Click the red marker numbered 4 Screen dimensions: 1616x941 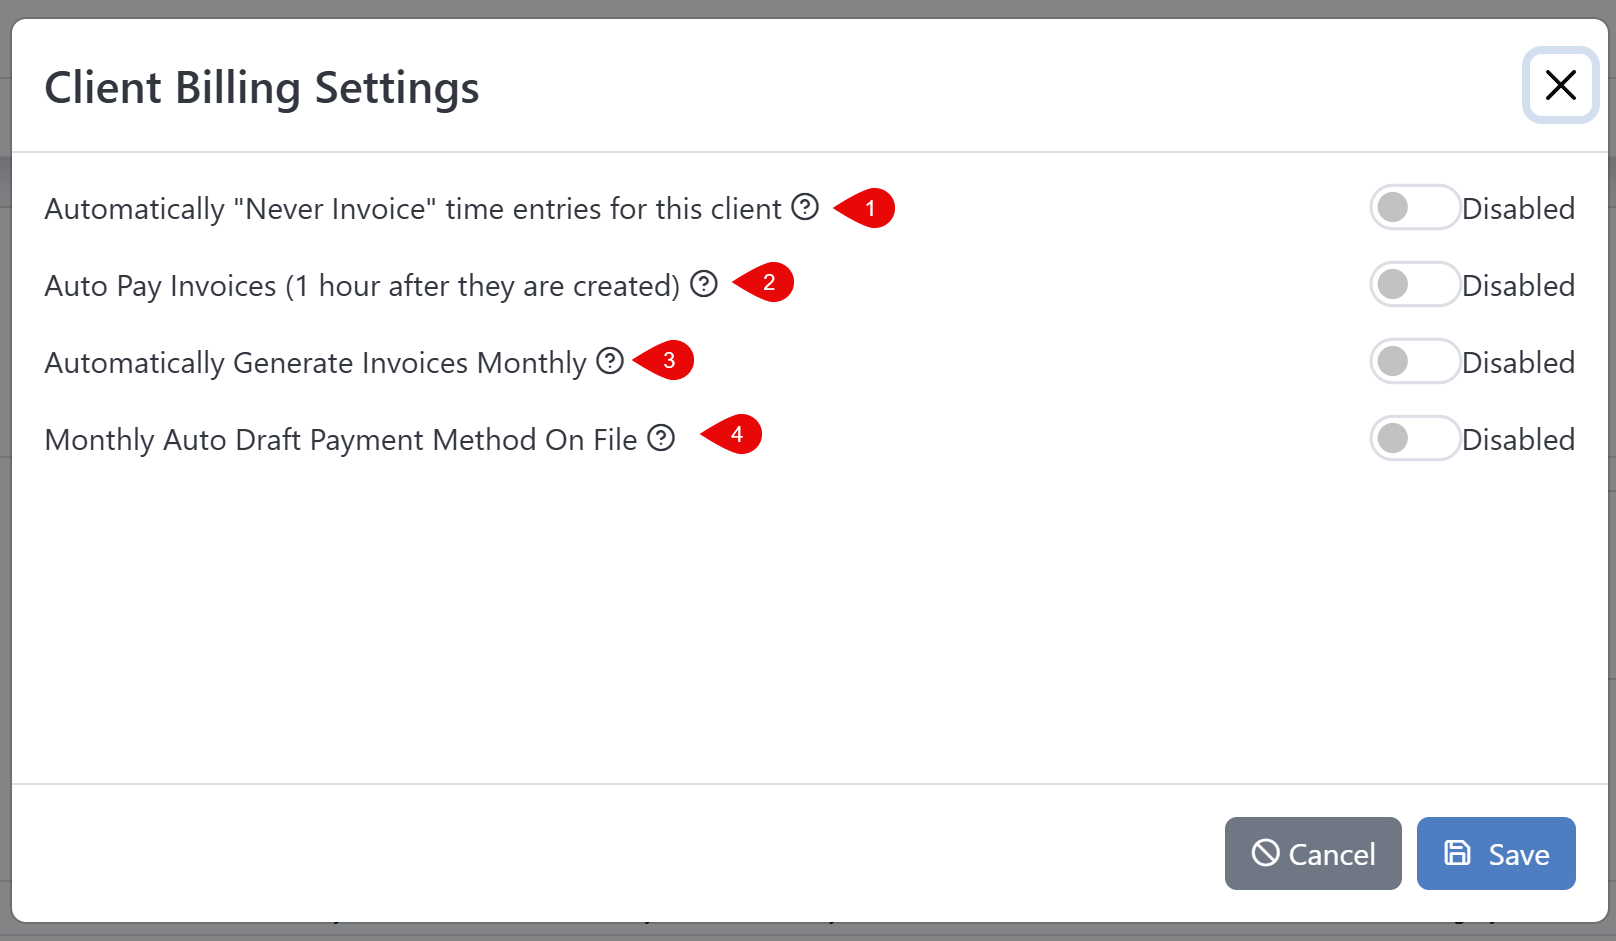737,434
